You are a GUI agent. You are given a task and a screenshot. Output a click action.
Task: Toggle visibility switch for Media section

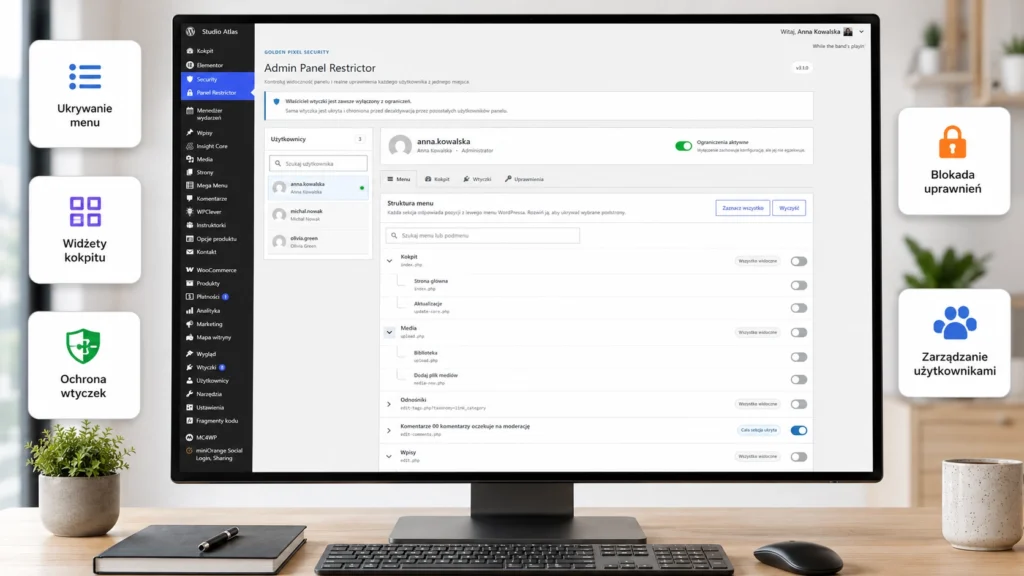pos(799,332)
